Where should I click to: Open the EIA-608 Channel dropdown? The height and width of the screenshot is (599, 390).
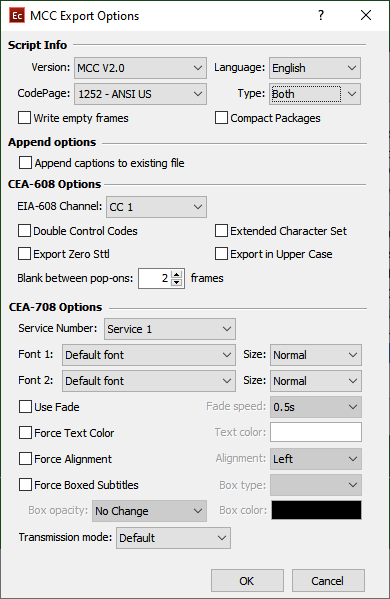[156, 207]
